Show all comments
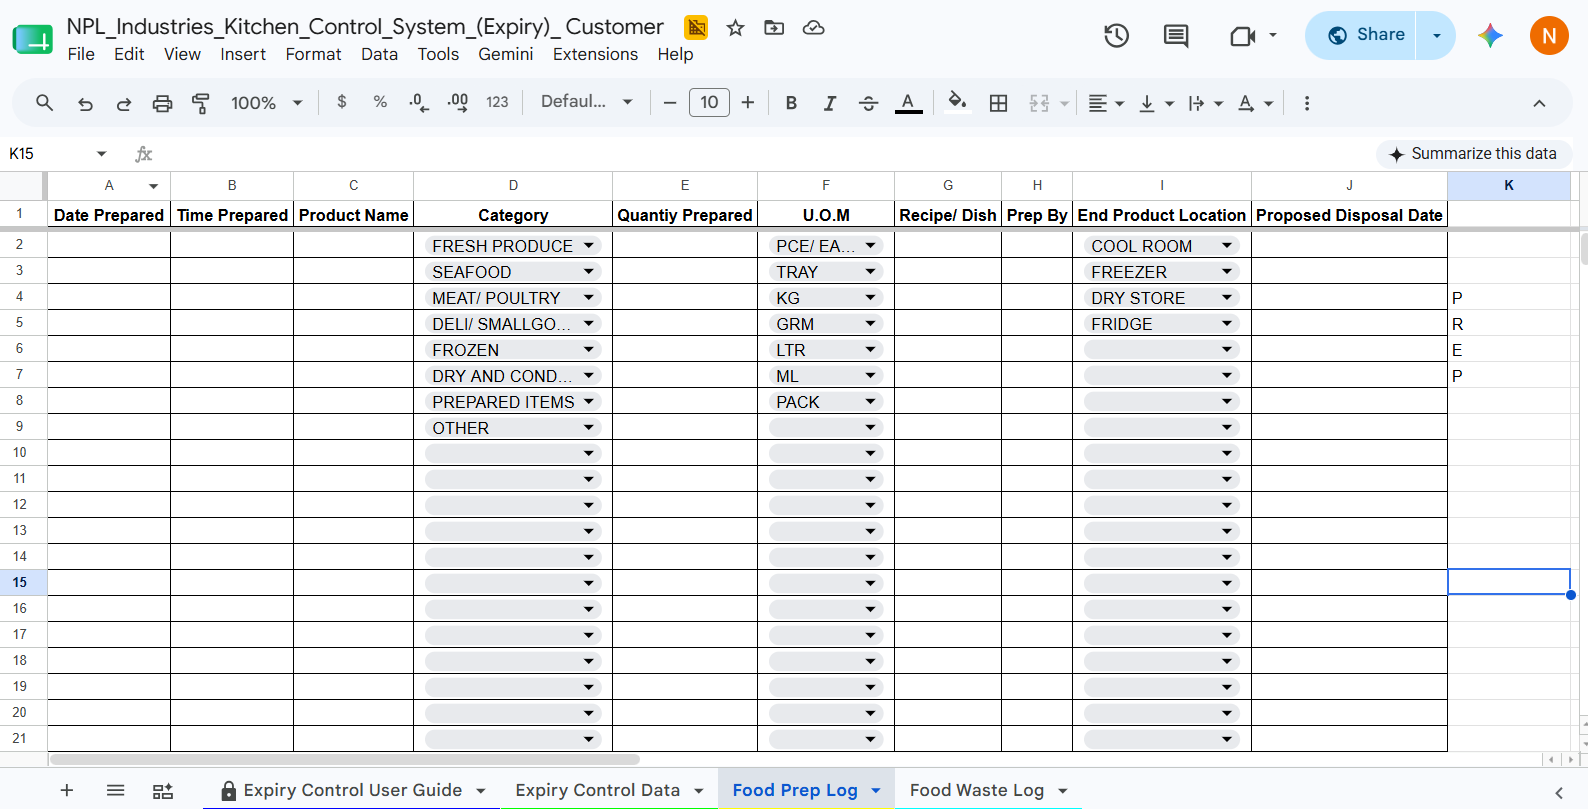This screenshot has height=809, width=1588. click(1176, 36)
